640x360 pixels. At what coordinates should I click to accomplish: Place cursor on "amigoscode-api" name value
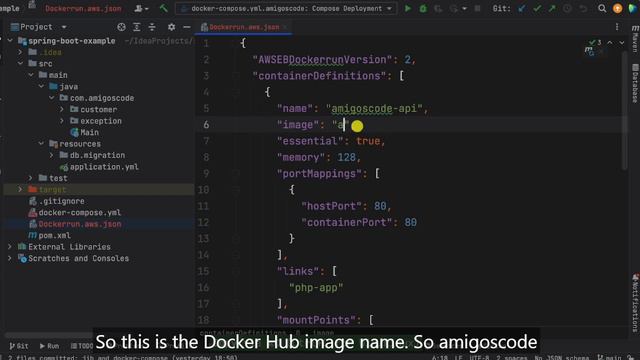pyautogui.click(x=374, y=109)
